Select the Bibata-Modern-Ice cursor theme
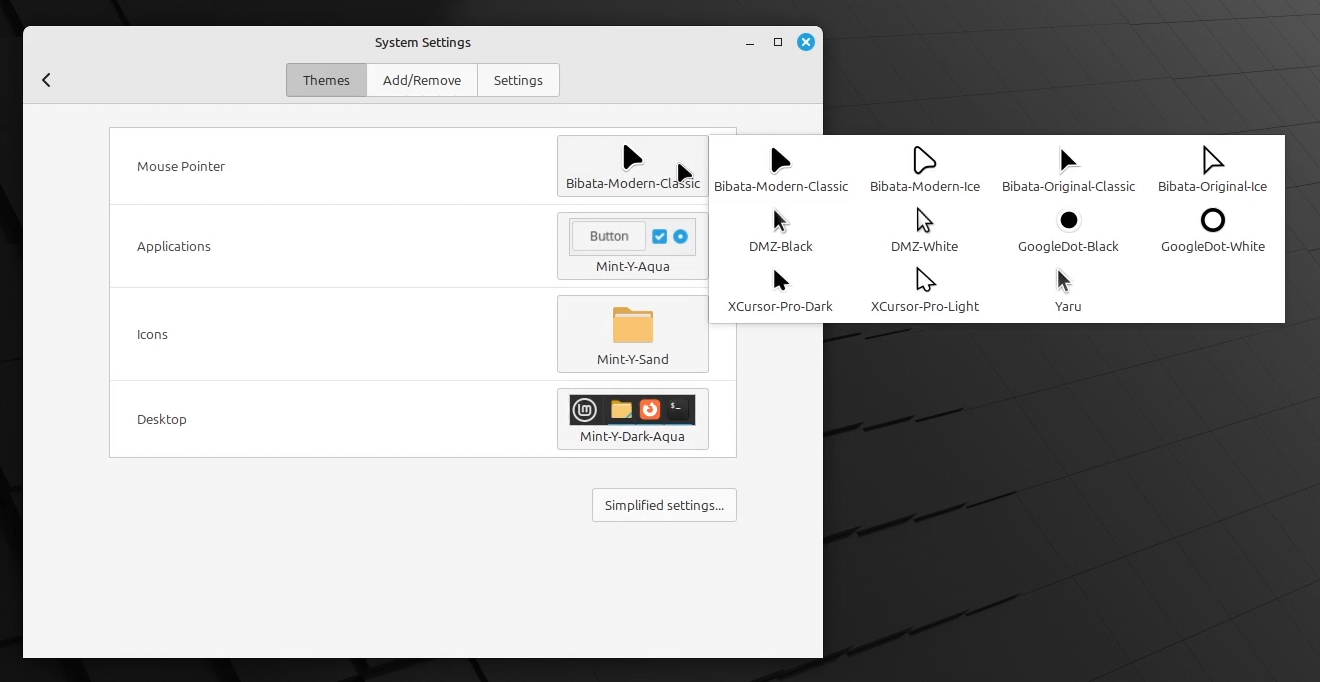1320x682 pixels. click(x=924, y=169)
